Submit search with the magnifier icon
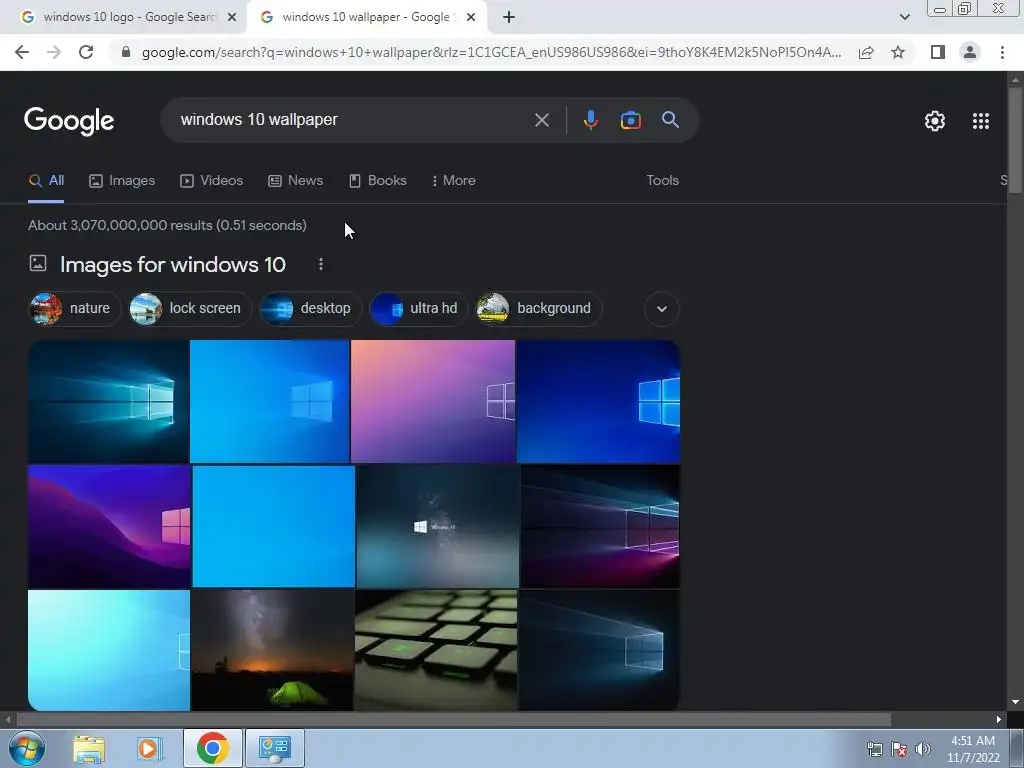The image size is (1024, 768). (x=670, y=120)
